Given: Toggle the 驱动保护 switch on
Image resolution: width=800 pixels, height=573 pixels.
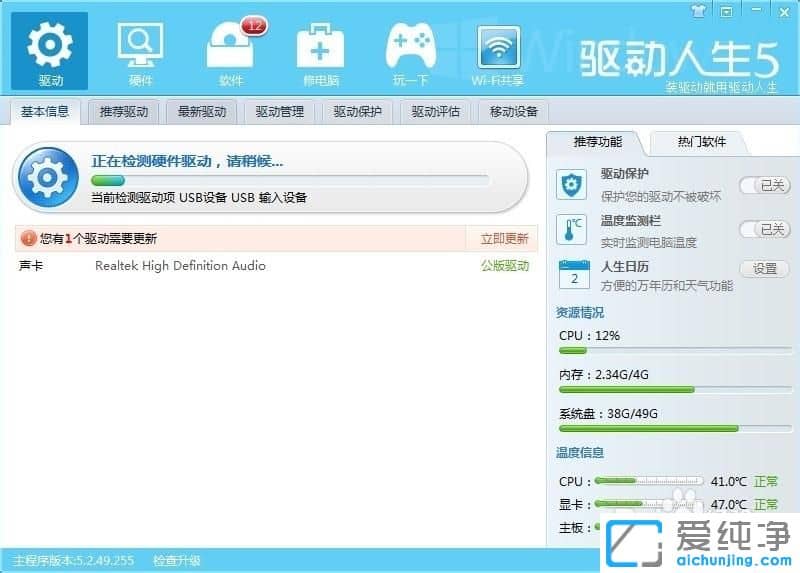Looking at the screenshot, I should pyautogui.click(x=765, y=185).
